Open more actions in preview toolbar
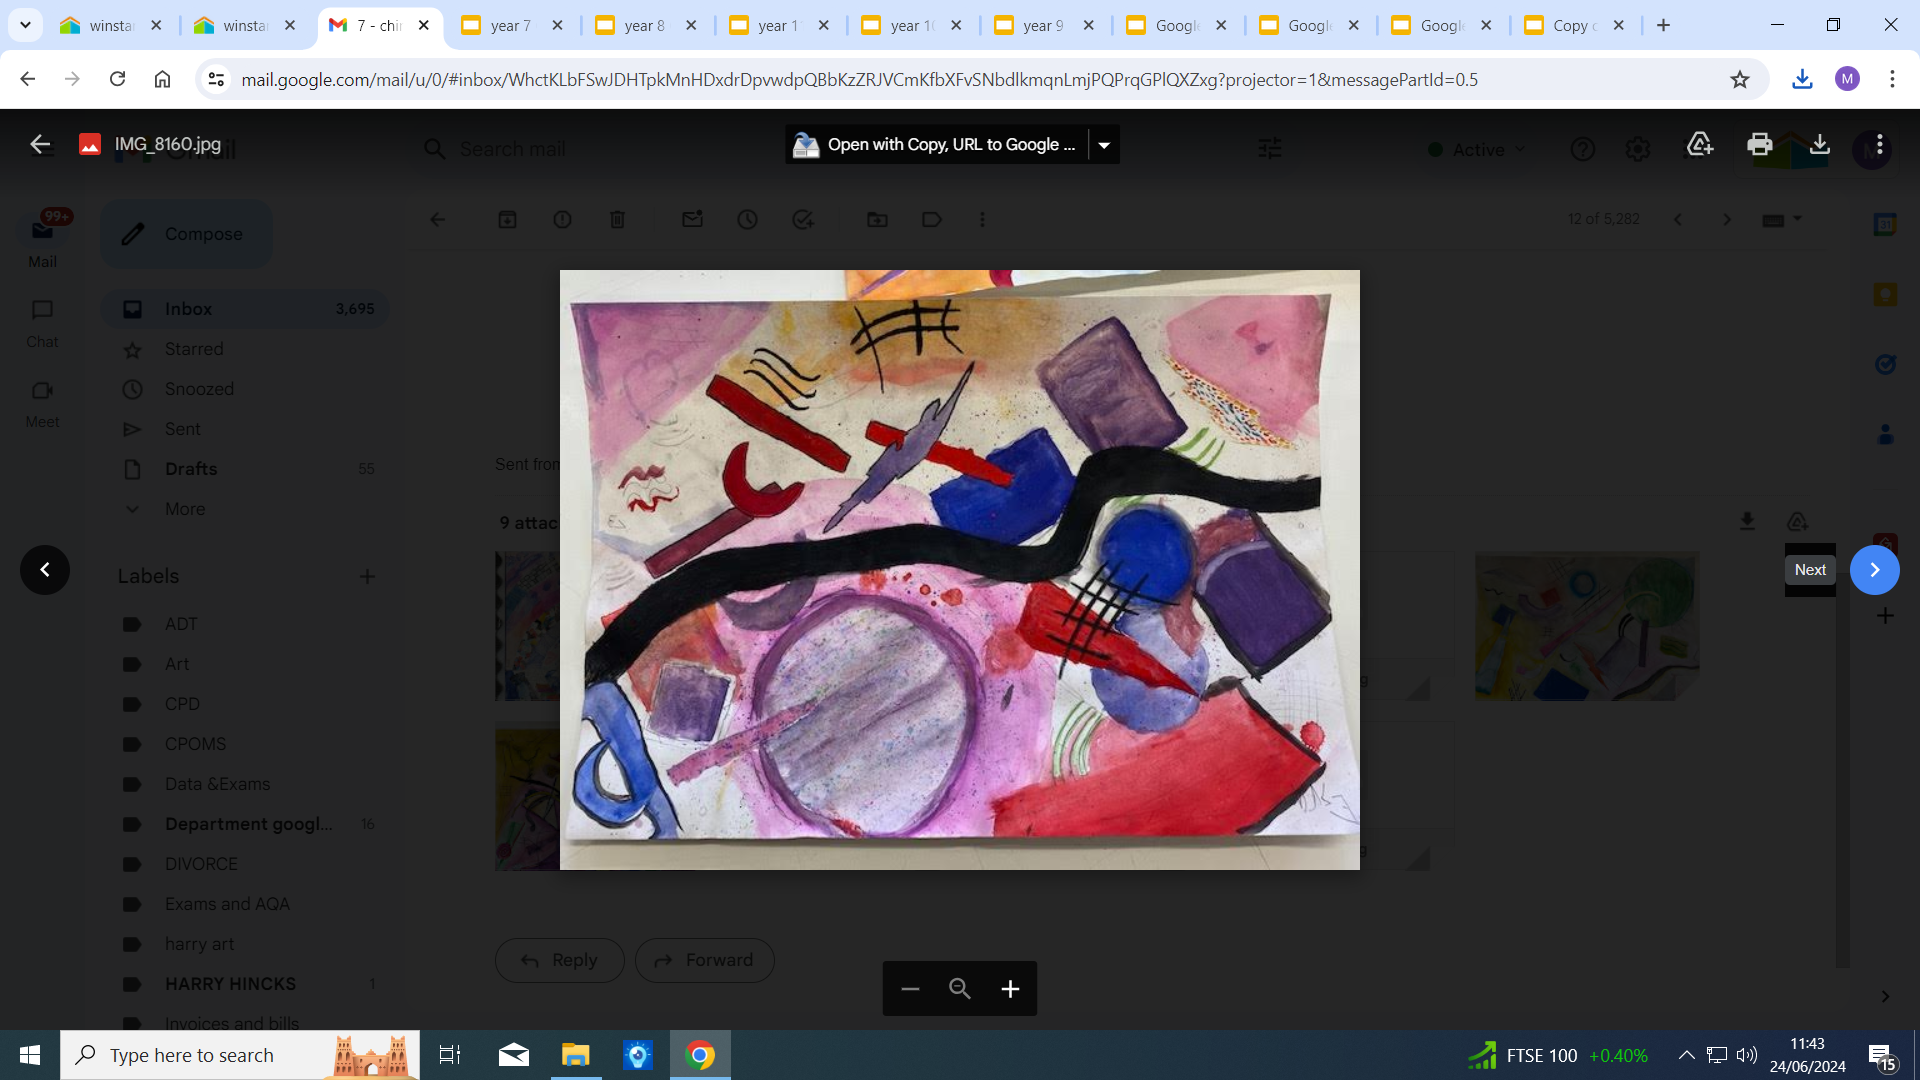The height and width of the screenshot is (1080, 1920). coord(1880,144)
